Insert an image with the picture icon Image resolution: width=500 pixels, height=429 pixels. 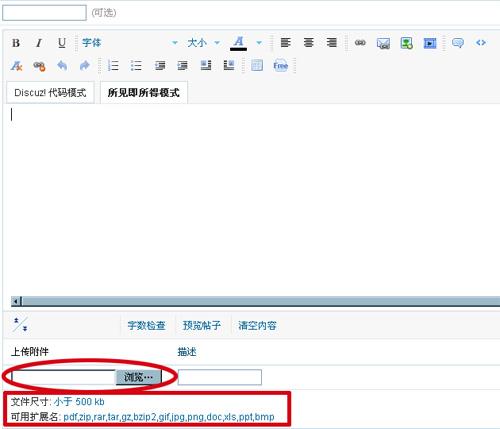[407, 43]
